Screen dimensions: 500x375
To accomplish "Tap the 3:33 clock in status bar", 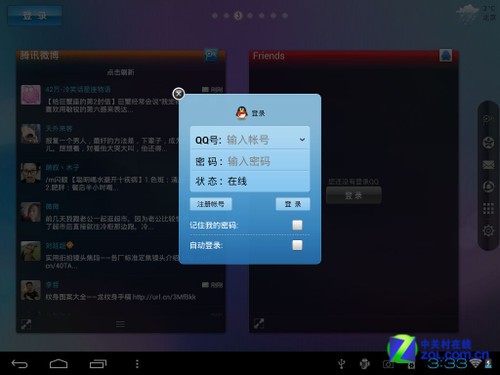I will pyautogui.click(x=447, y=363).
